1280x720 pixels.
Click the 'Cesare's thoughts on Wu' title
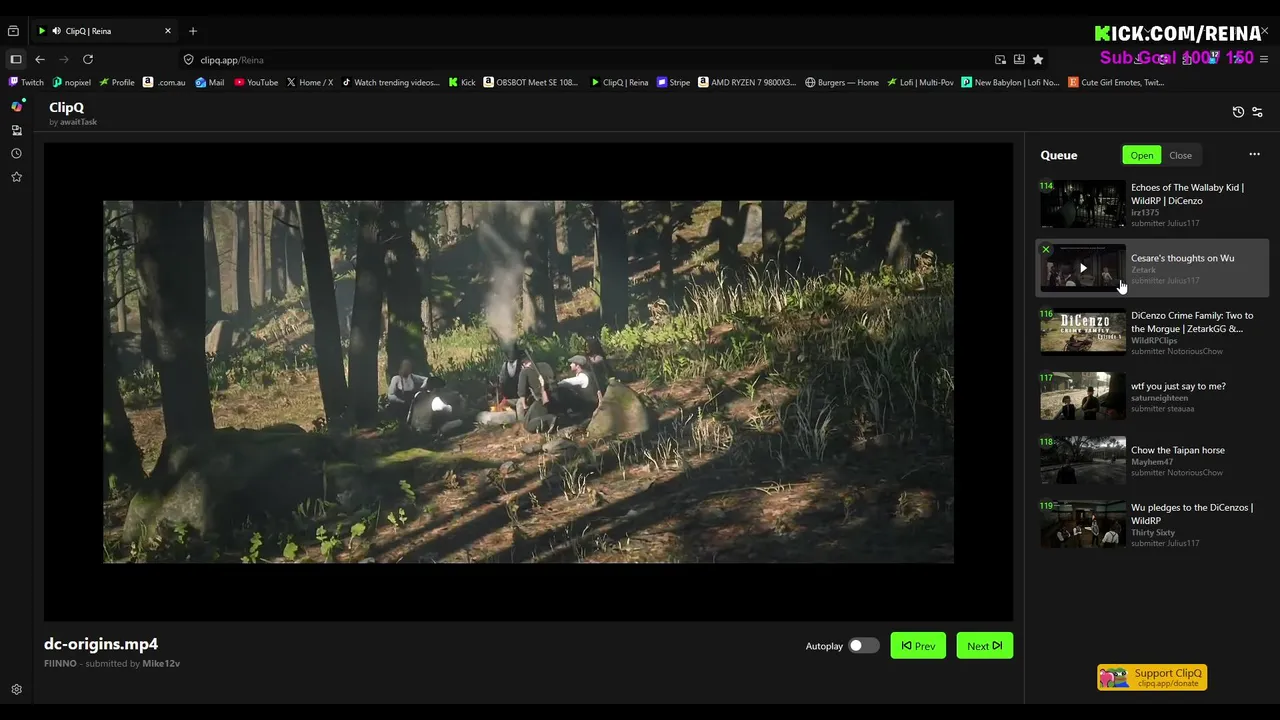pyautogui.click(x=1182, y=258)
